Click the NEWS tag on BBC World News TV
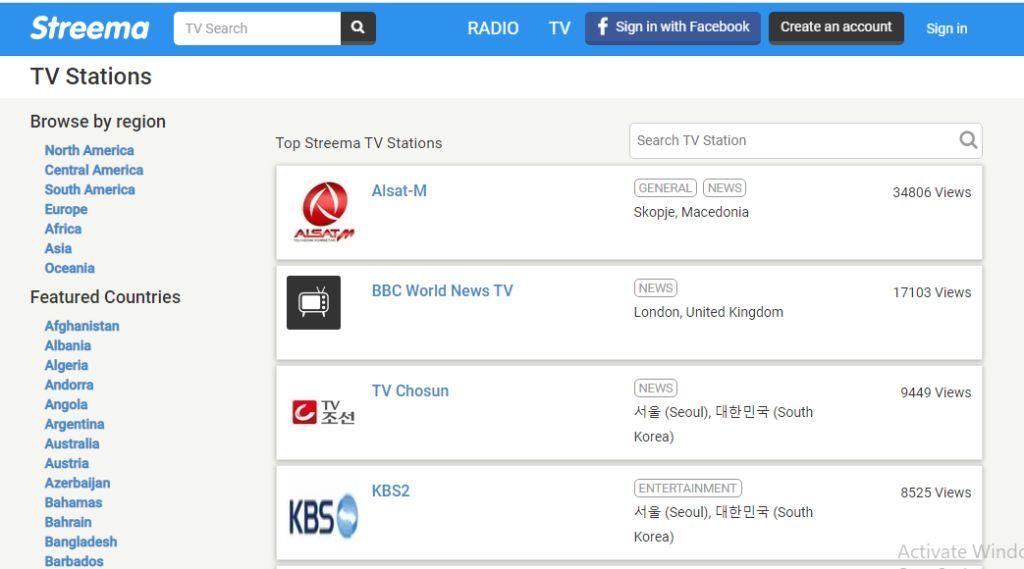1024x569 pixels. click(x=656, y=288)
